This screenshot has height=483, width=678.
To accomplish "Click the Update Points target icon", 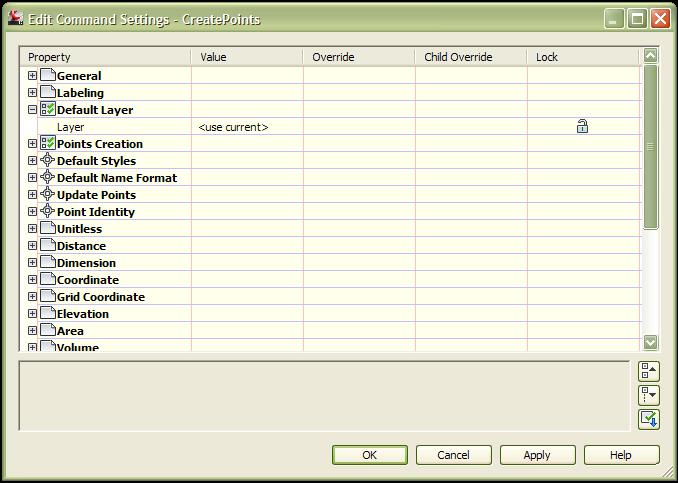I will (x=48, y=194).
